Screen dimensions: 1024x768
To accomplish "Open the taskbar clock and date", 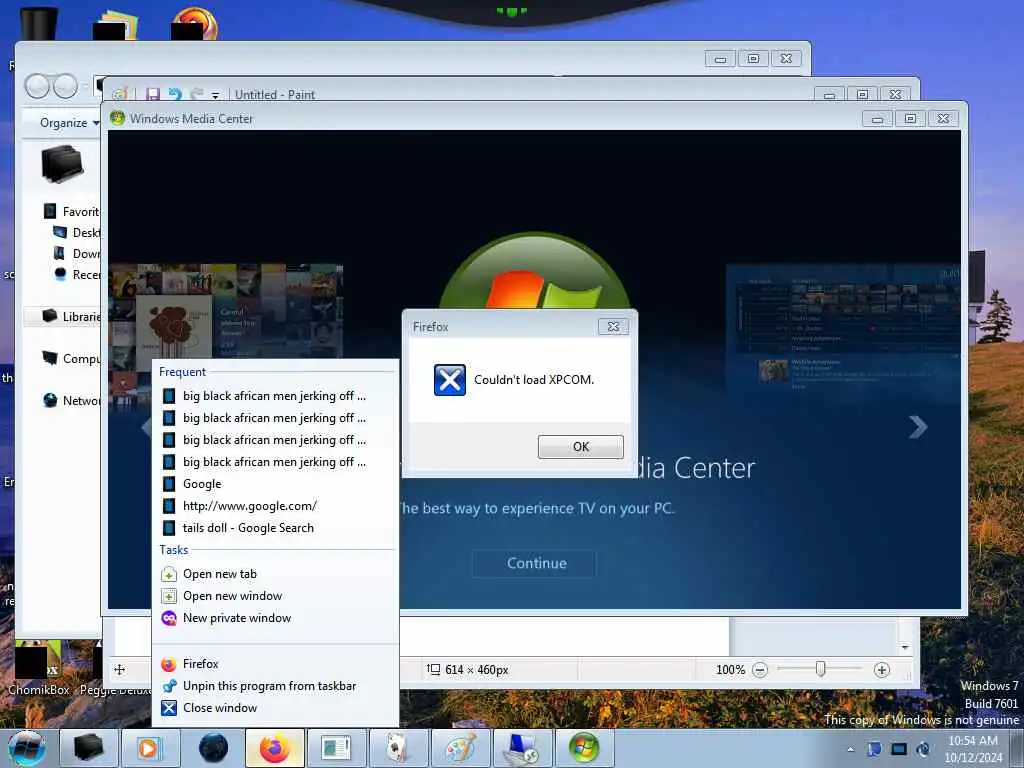I will click(x=973, y=749).
